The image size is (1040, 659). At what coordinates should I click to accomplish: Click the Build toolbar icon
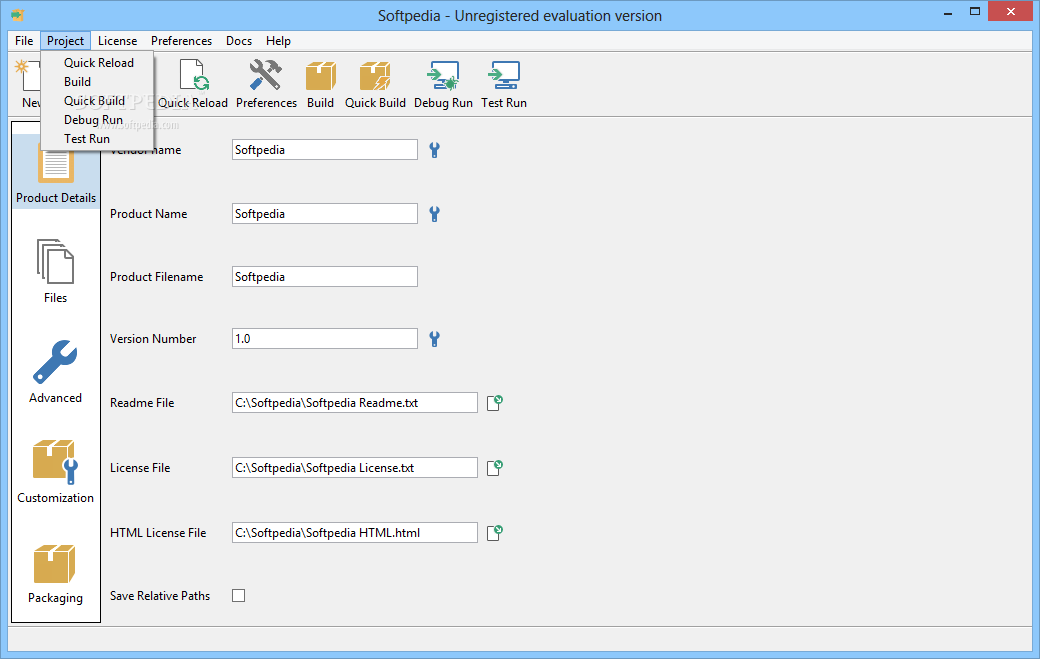pyautogui.click(x=320, y=84)
